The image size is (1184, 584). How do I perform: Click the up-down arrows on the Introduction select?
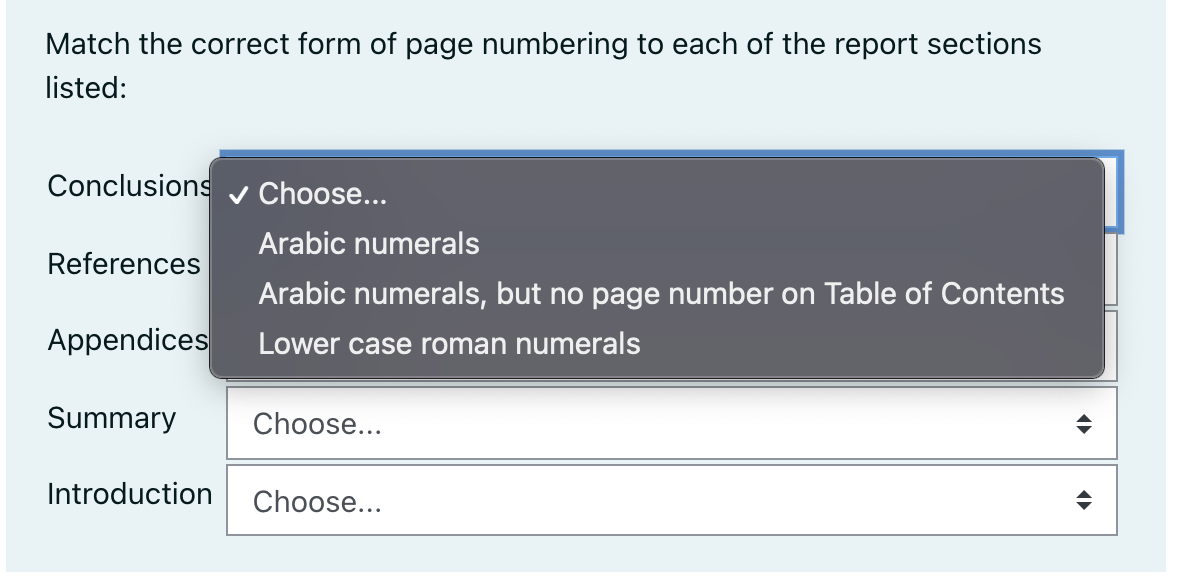pos(1084,500)
